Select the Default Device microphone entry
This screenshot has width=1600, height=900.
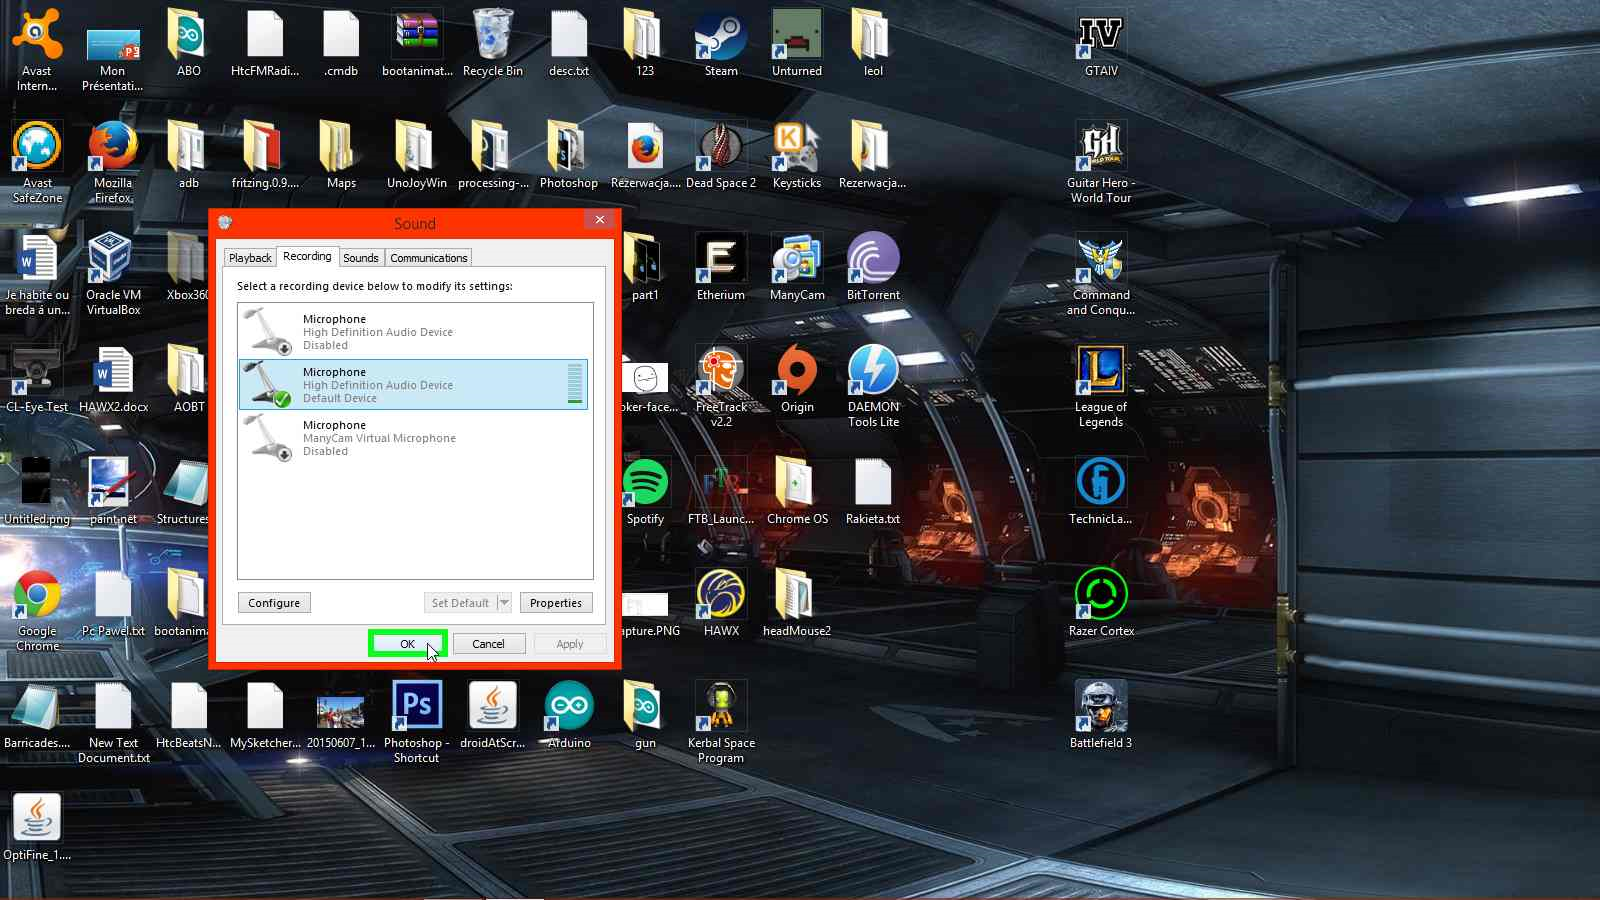coord(413,385)
